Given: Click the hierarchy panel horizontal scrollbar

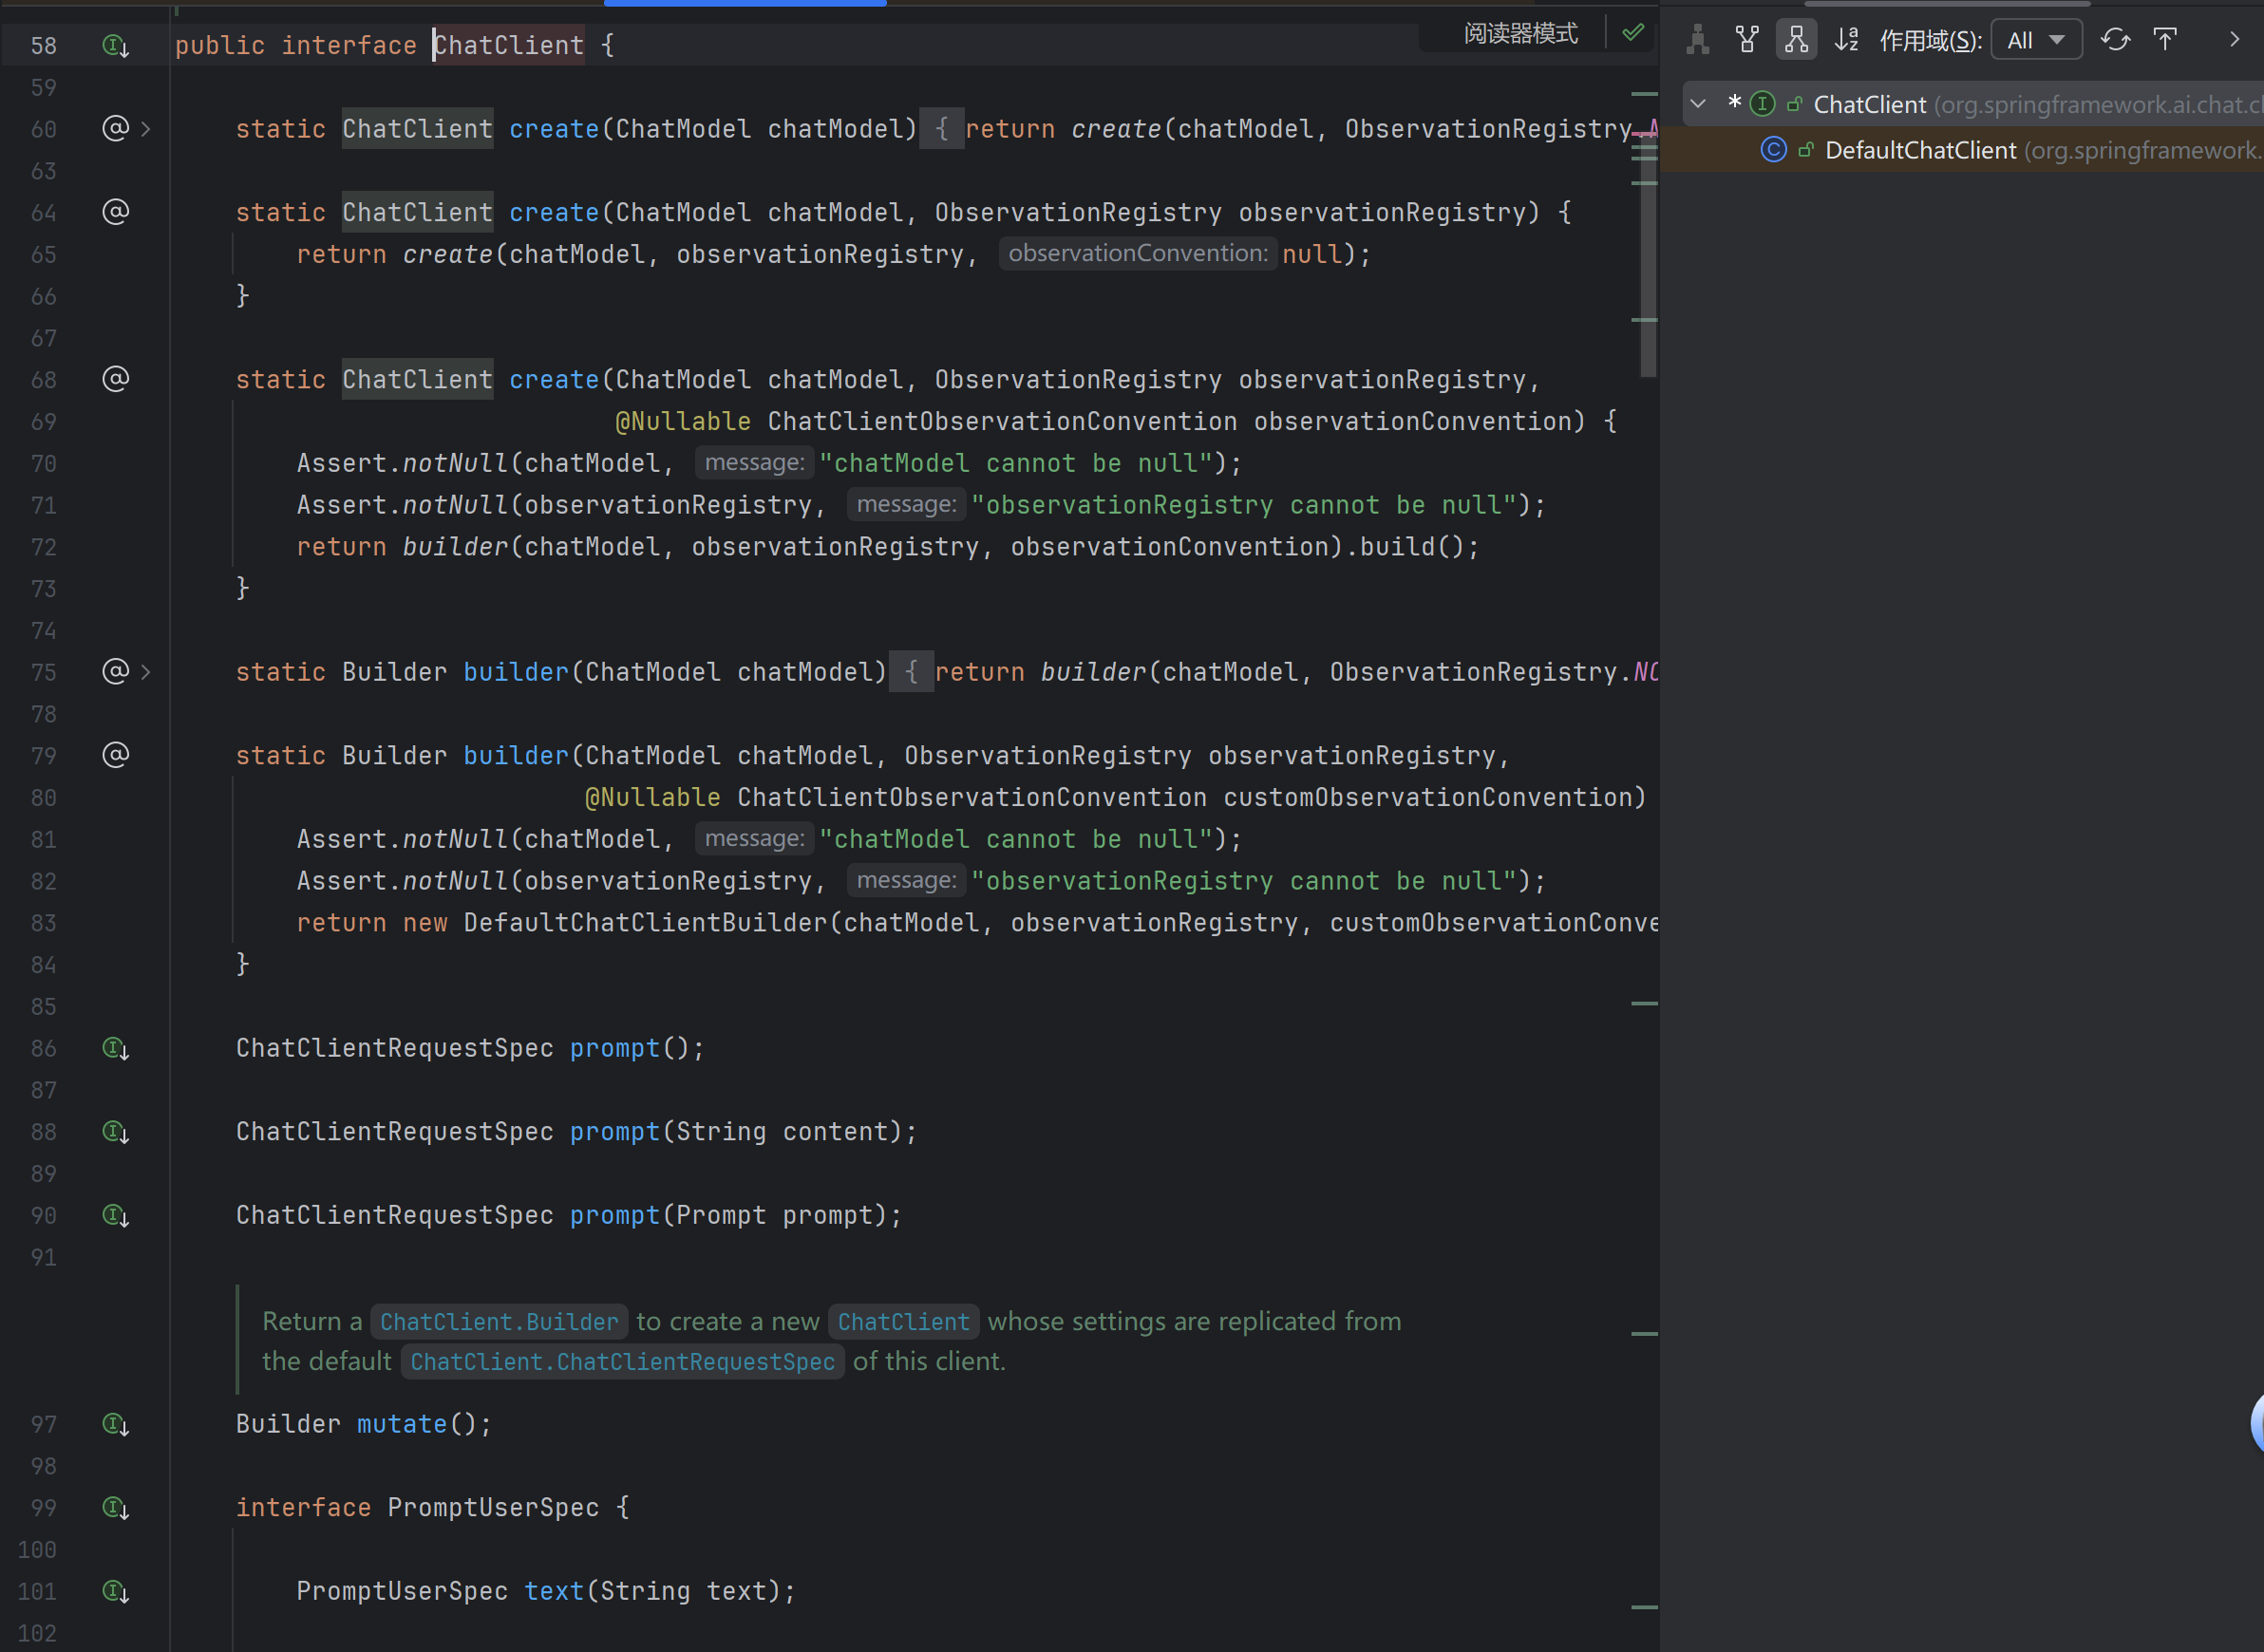Looking at the screenshot, I should point(1947,4).
